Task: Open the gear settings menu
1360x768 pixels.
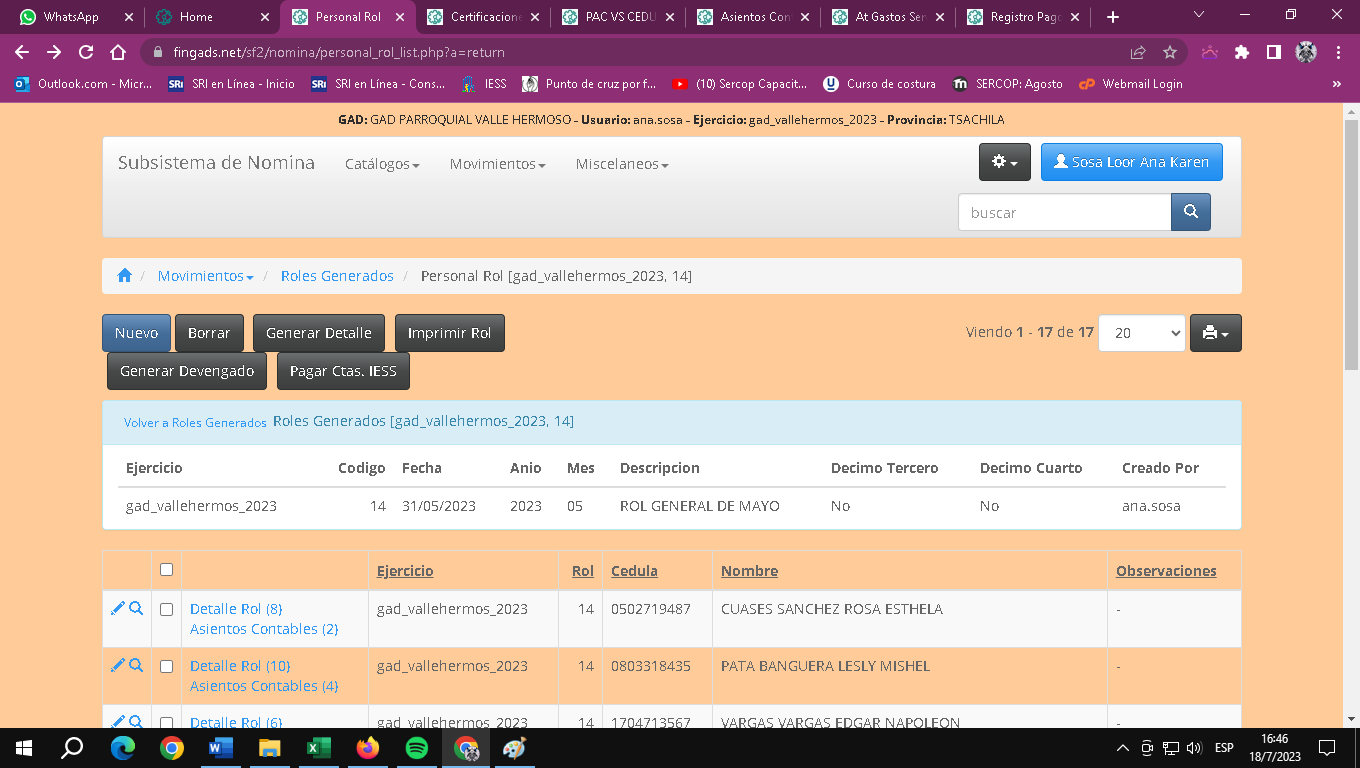Action: (1004, 162)
